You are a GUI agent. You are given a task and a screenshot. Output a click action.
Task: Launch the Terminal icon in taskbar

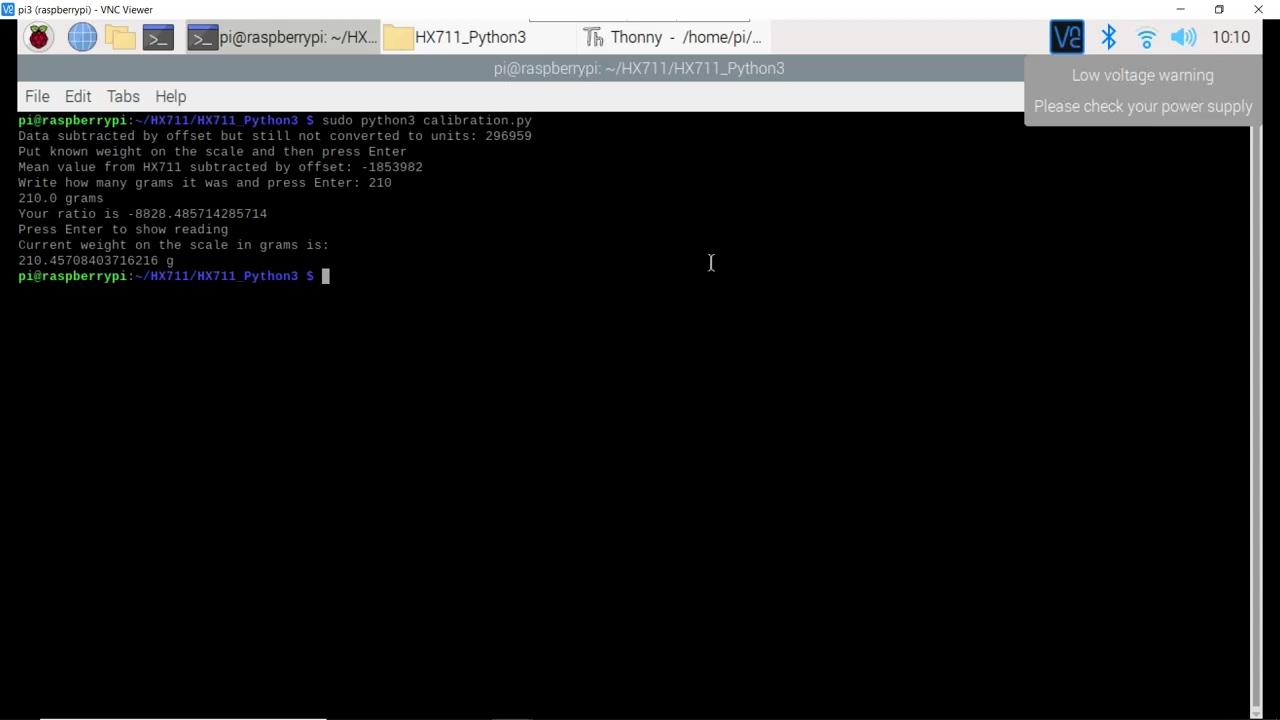click(x=158, y=38)
